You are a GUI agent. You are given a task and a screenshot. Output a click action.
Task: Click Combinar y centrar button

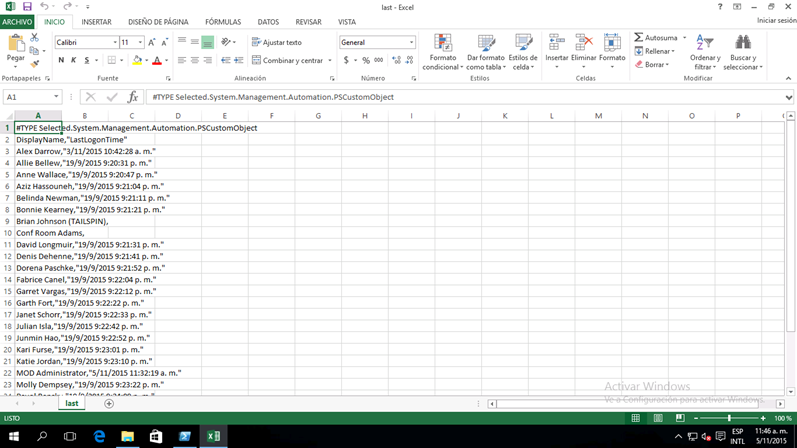pos(288,61)
